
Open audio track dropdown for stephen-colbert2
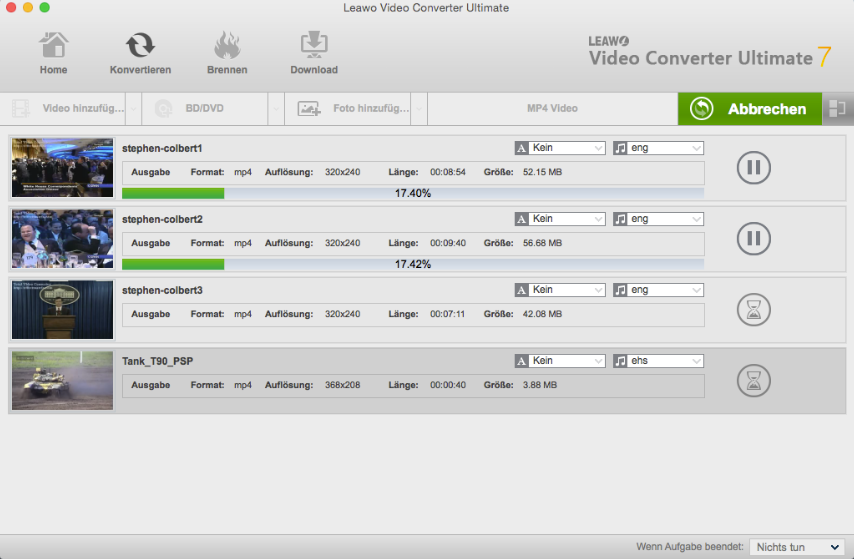click(x=665, y=218)
